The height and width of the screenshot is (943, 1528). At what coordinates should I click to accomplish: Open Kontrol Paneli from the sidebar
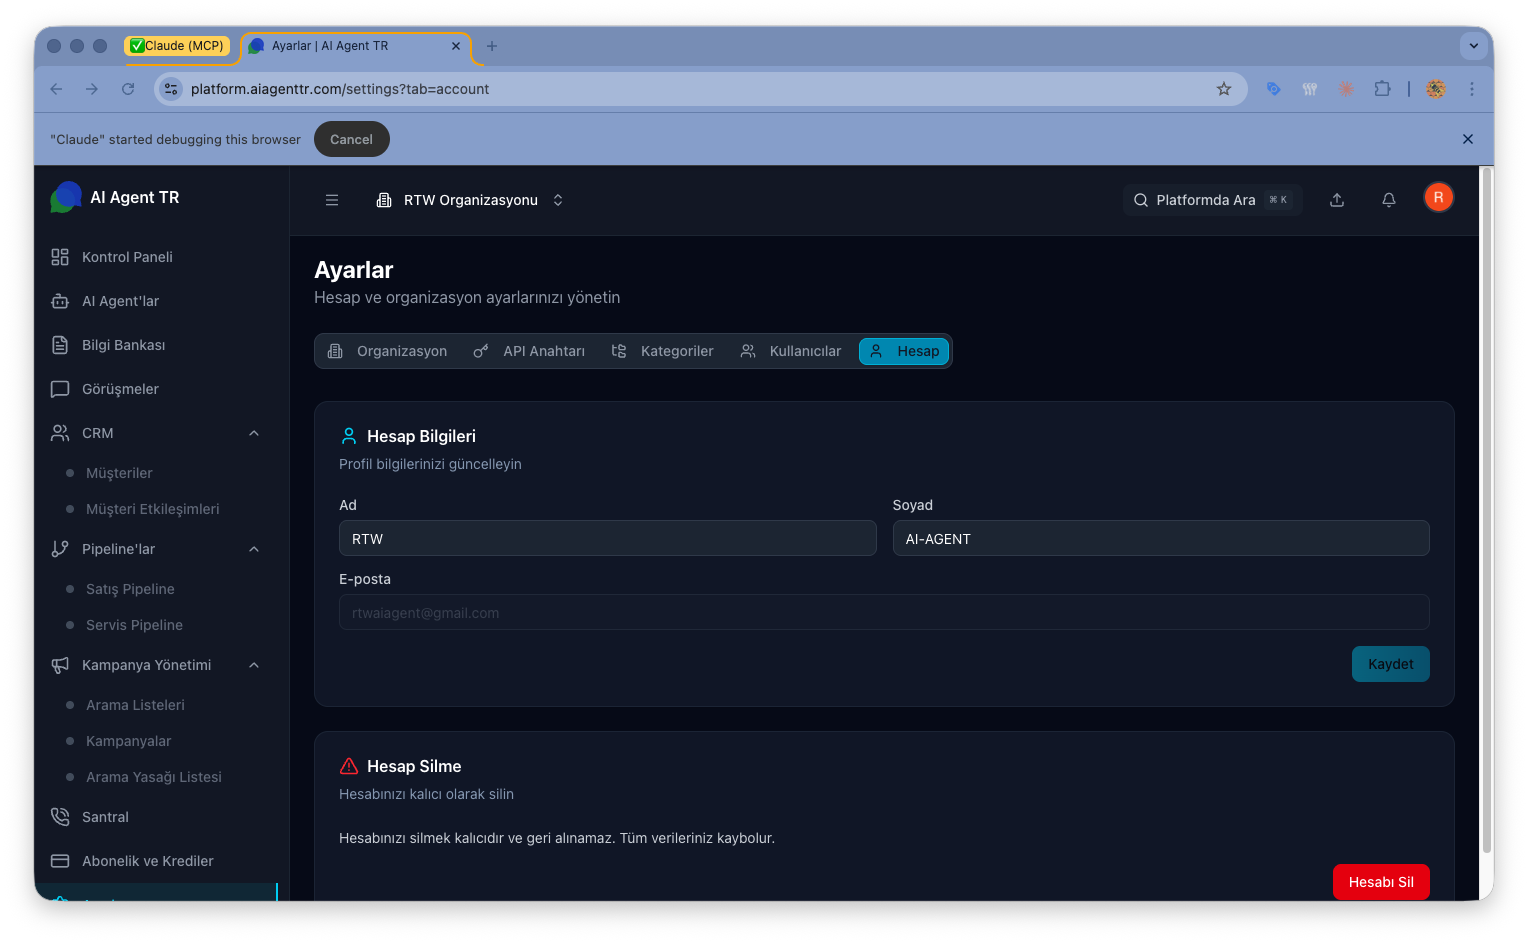click(x=127, y=257)
